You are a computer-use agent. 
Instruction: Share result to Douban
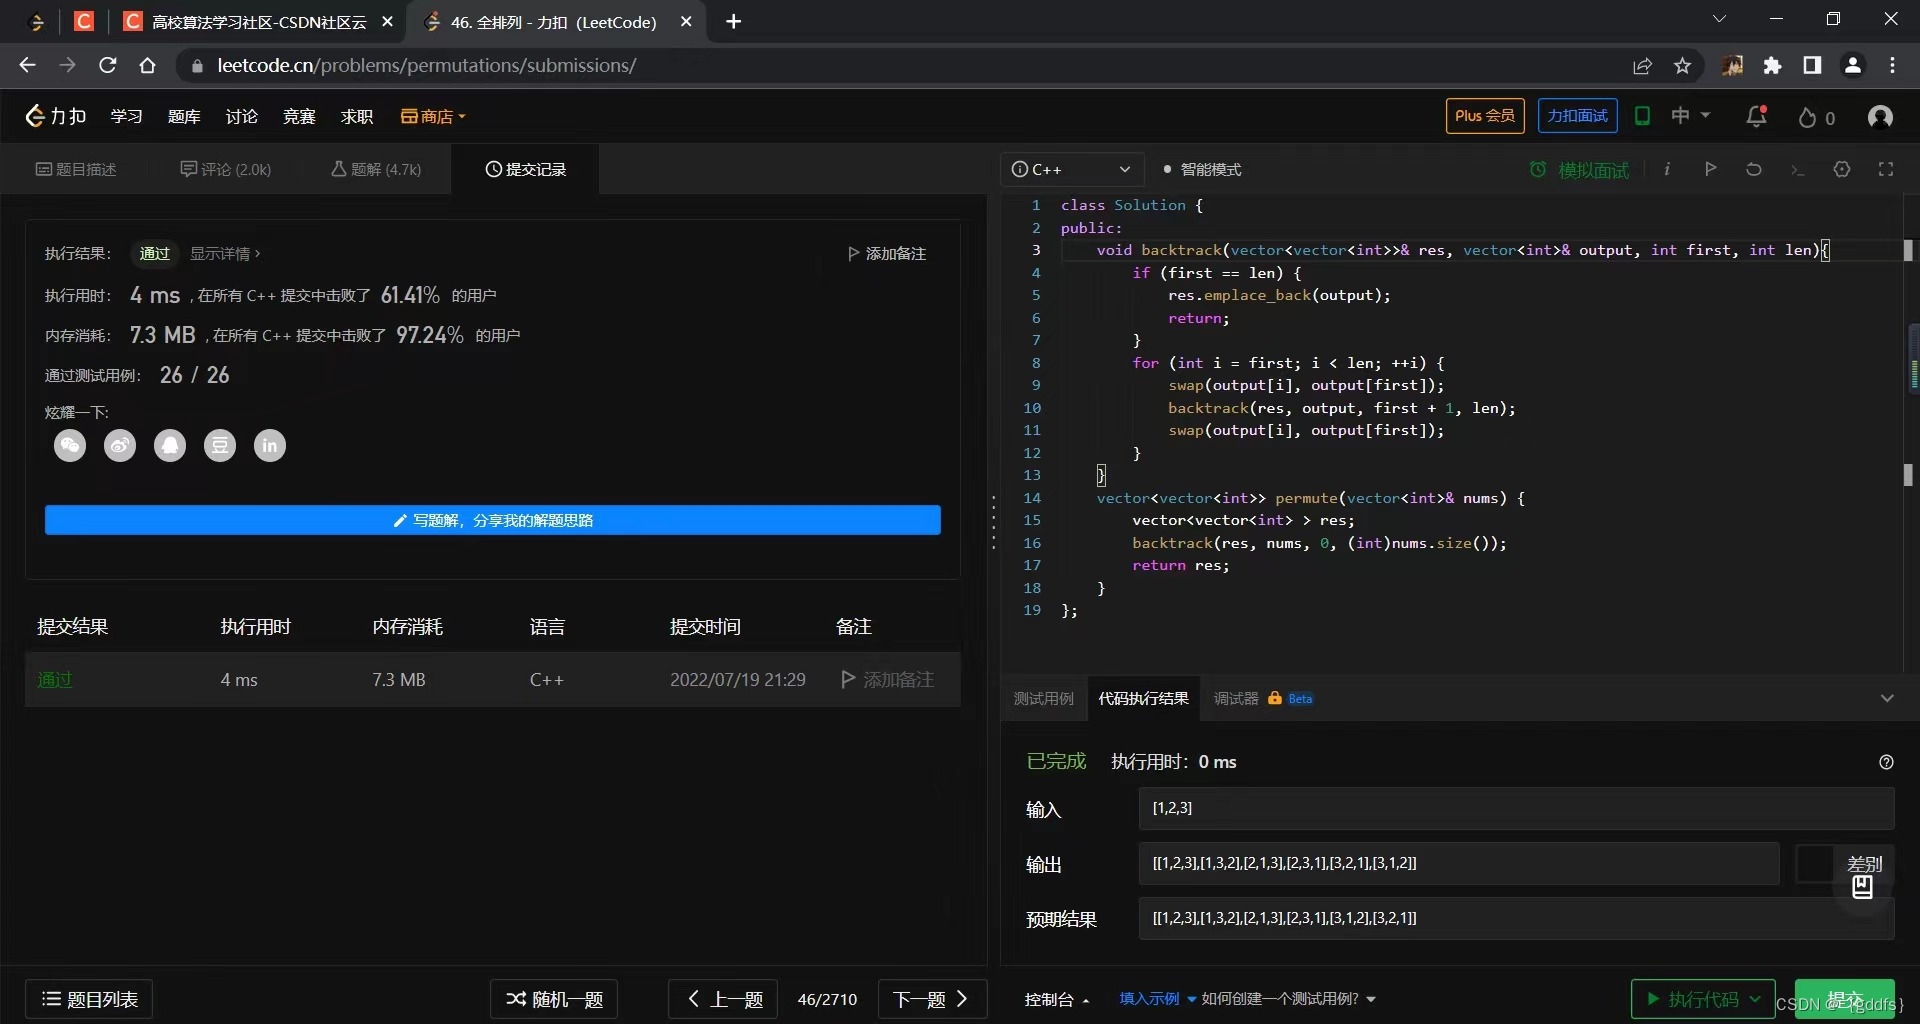tap(220, 446)
